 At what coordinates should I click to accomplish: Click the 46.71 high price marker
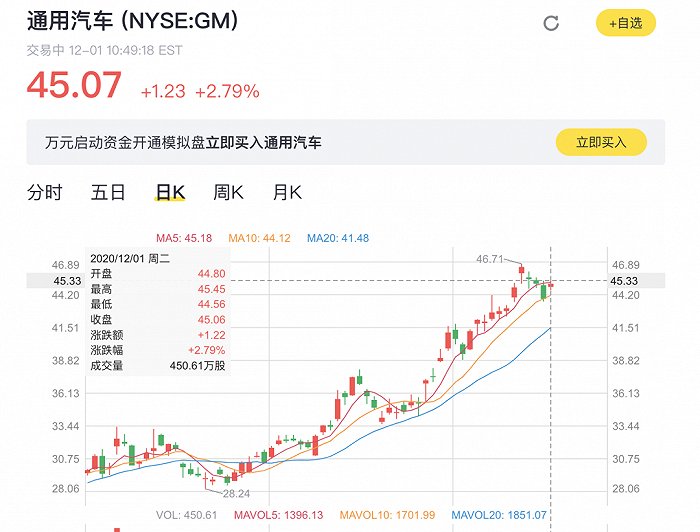coord(489,259)
